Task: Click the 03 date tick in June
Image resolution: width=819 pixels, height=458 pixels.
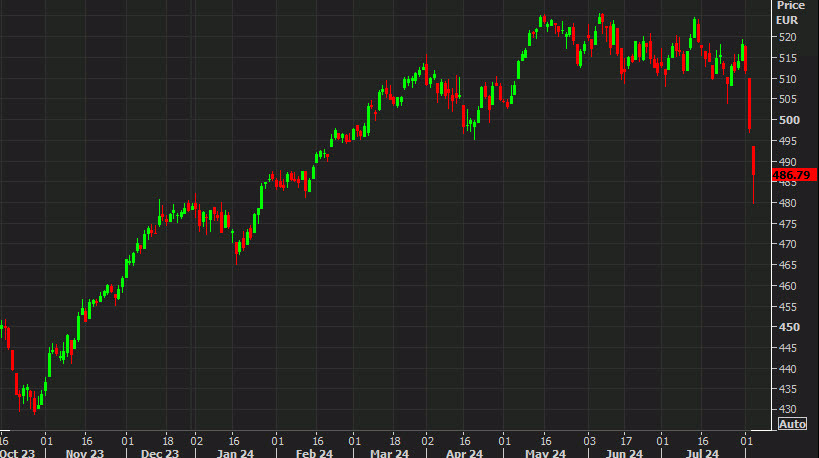Action: point(589,441)
